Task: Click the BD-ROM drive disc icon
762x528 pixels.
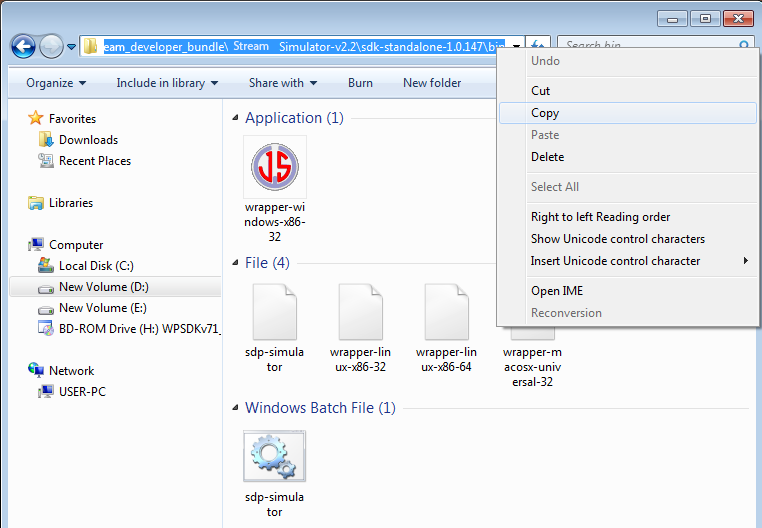Action: (x=46, y=329)
